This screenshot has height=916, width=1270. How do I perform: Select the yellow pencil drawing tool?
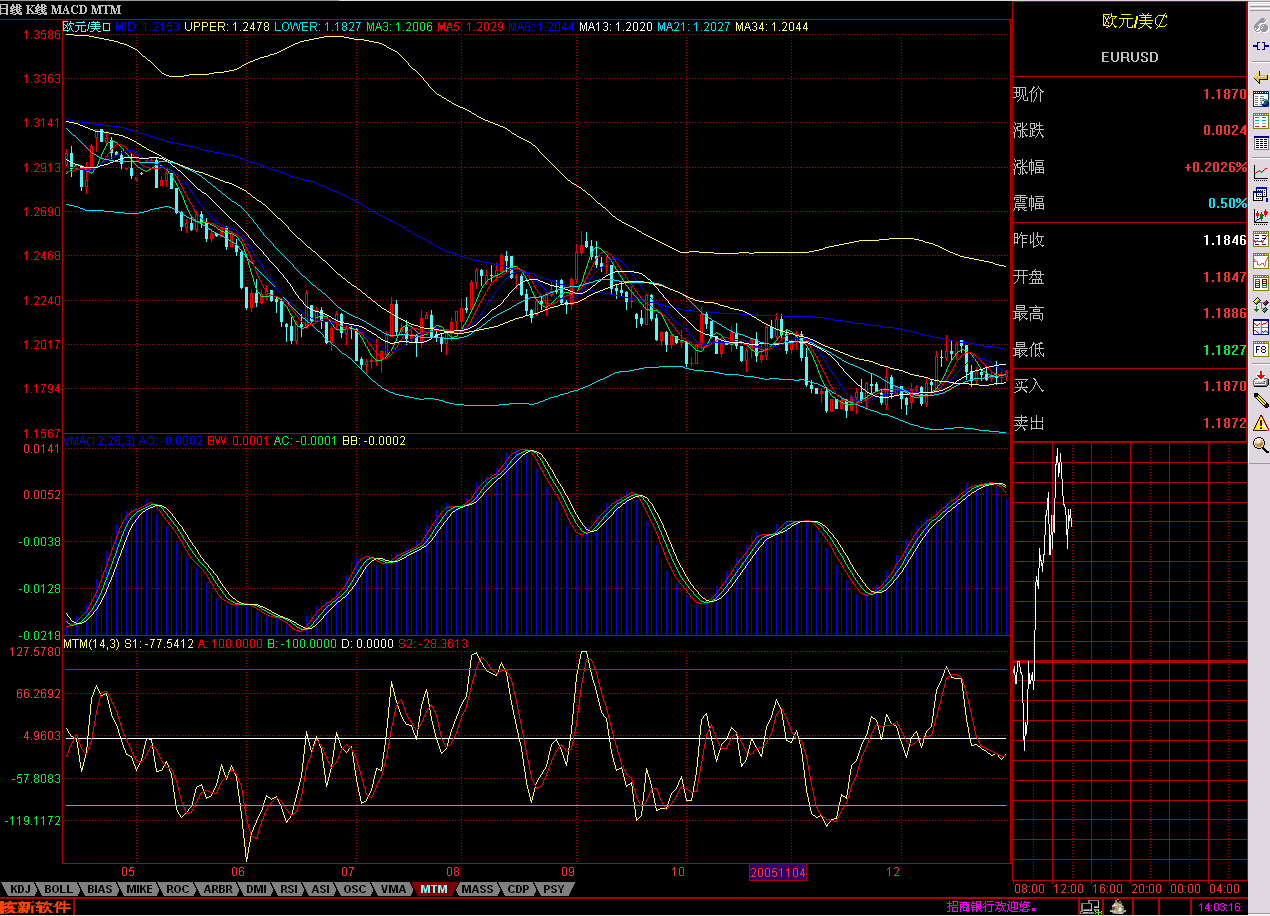pyautogui.click(x=1261, y=402)
